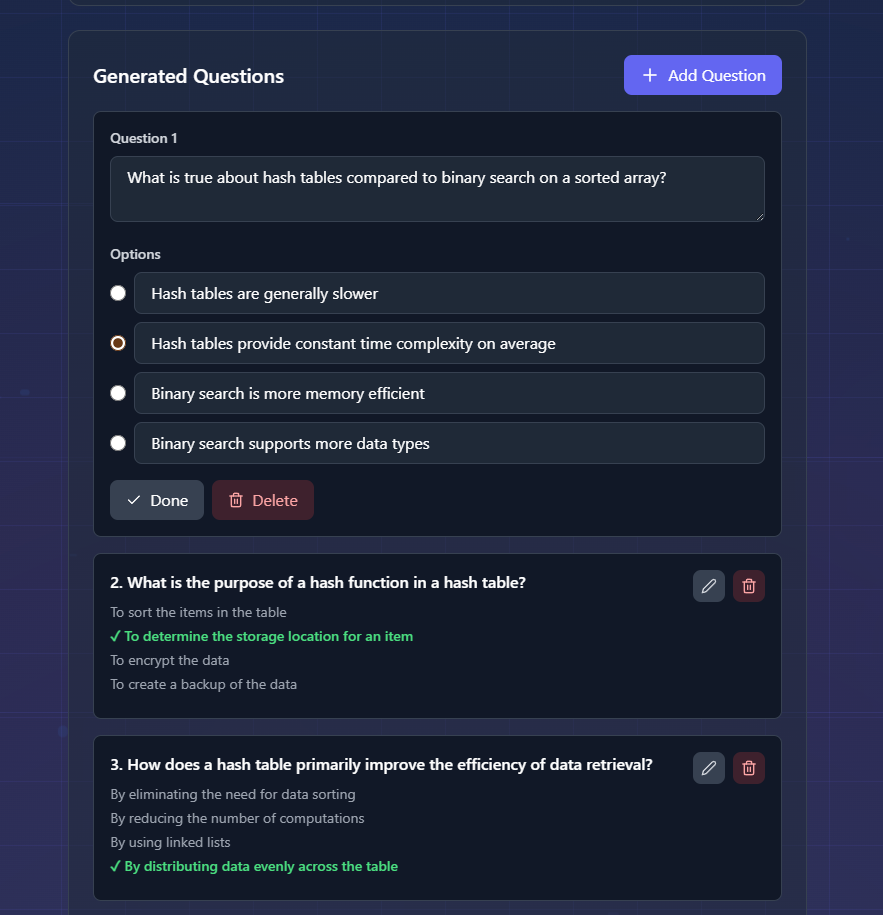
Task: Click into the Question 1 text area
Action: click(437, 189)
